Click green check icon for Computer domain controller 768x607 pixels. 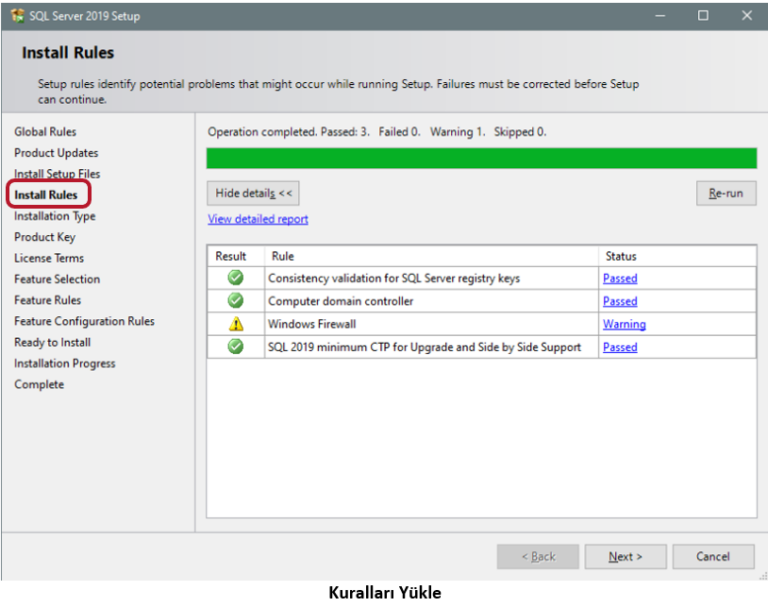[x=235, y=301]
